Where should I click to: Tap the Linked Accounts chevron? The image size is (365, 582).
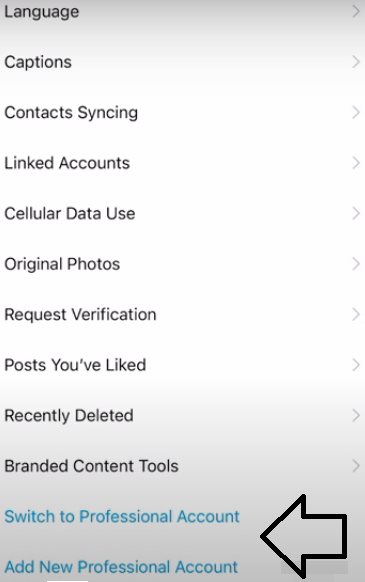point(356,163)
